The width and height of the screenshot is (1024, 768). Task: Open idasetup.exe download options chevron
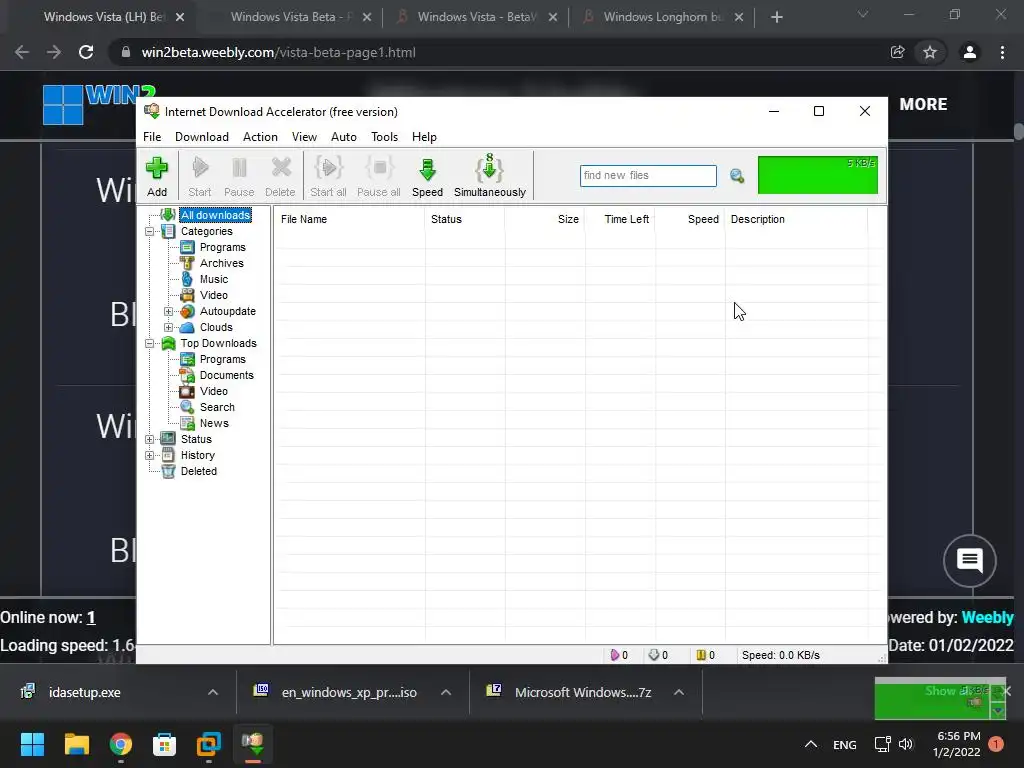pyautogui.click(x=213, y=692)
